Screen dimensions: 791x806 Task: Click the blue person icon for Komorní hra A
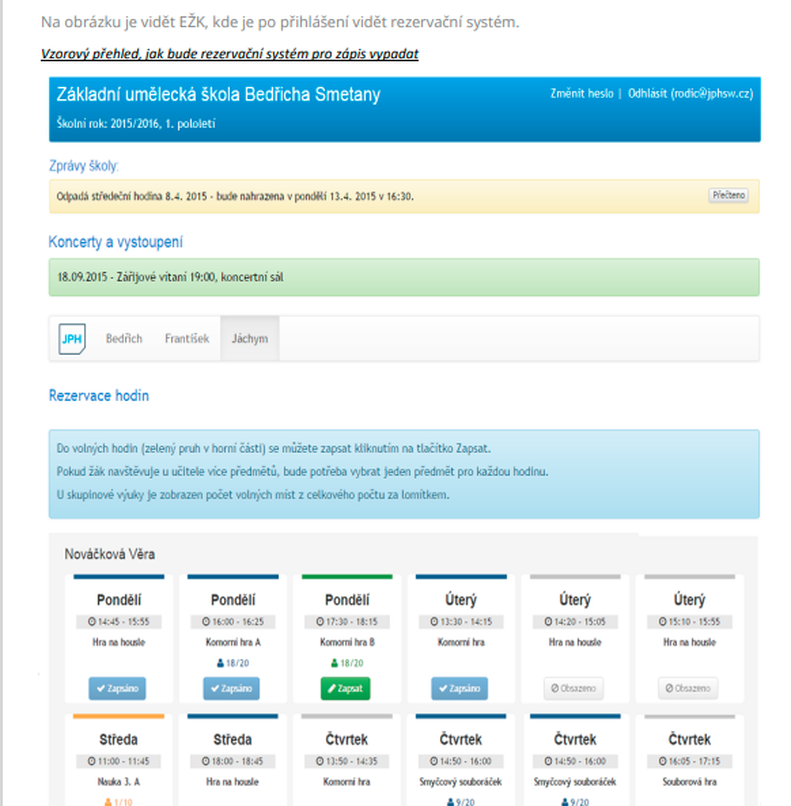point(220,663)
